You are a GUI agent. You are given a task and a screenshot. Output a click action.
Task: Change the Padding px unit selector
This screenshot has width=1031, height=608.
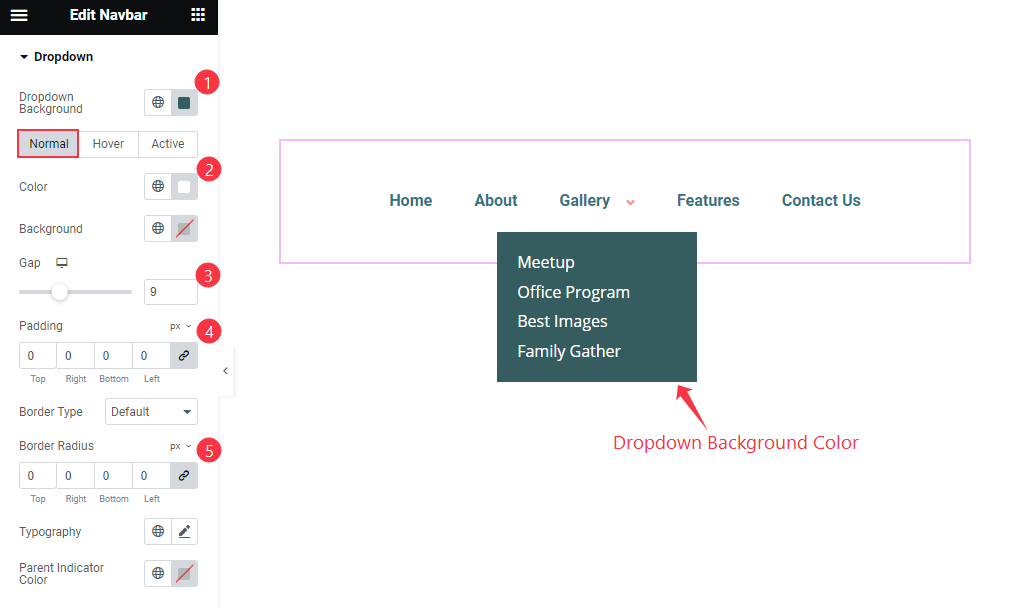pos(180,326)
